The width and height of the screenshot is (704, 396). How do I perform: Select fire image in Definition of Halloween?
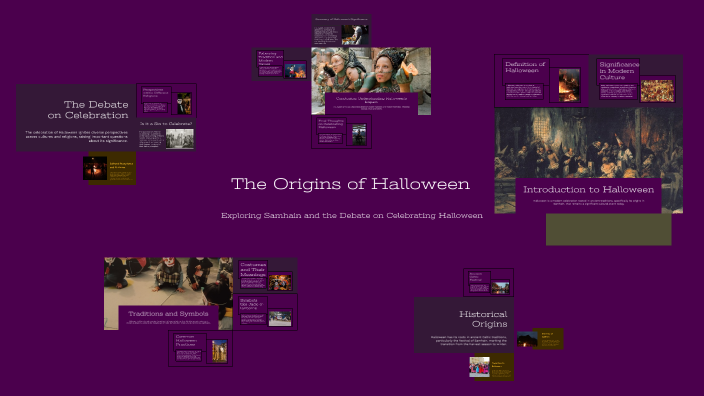tap(569, 85)
